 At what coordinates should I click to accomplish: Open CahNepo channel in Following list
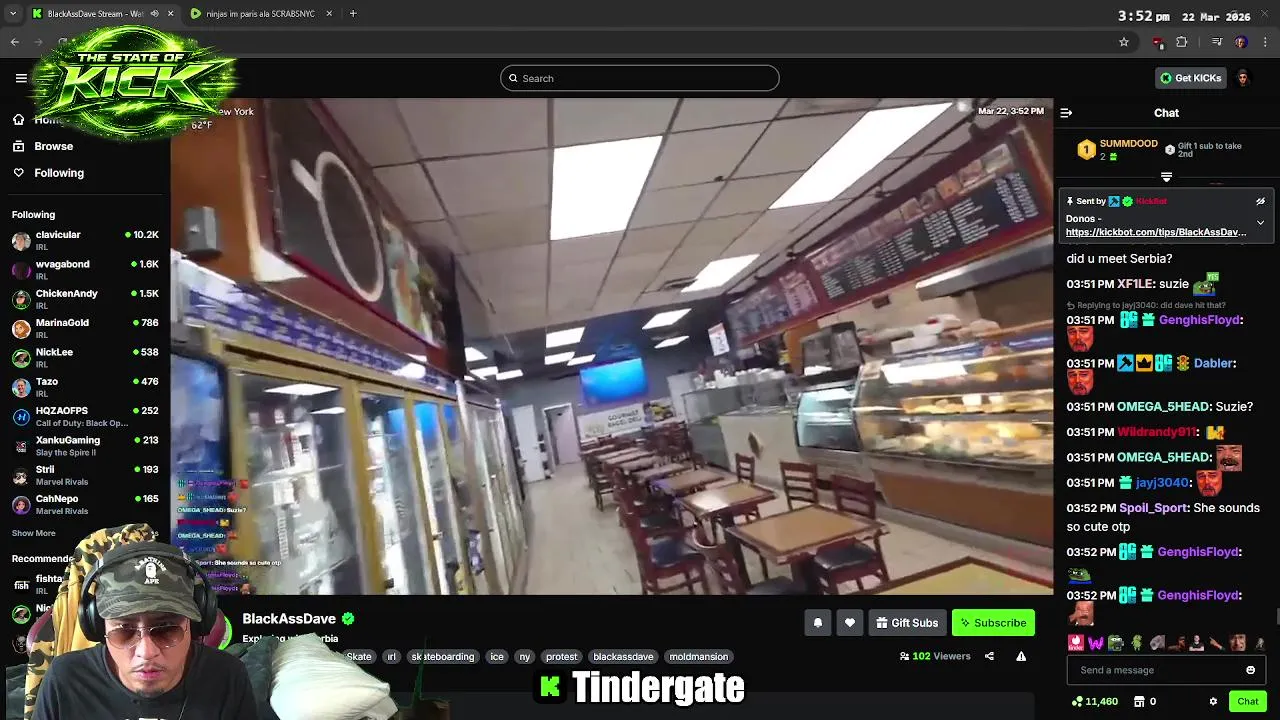point(85,505)
